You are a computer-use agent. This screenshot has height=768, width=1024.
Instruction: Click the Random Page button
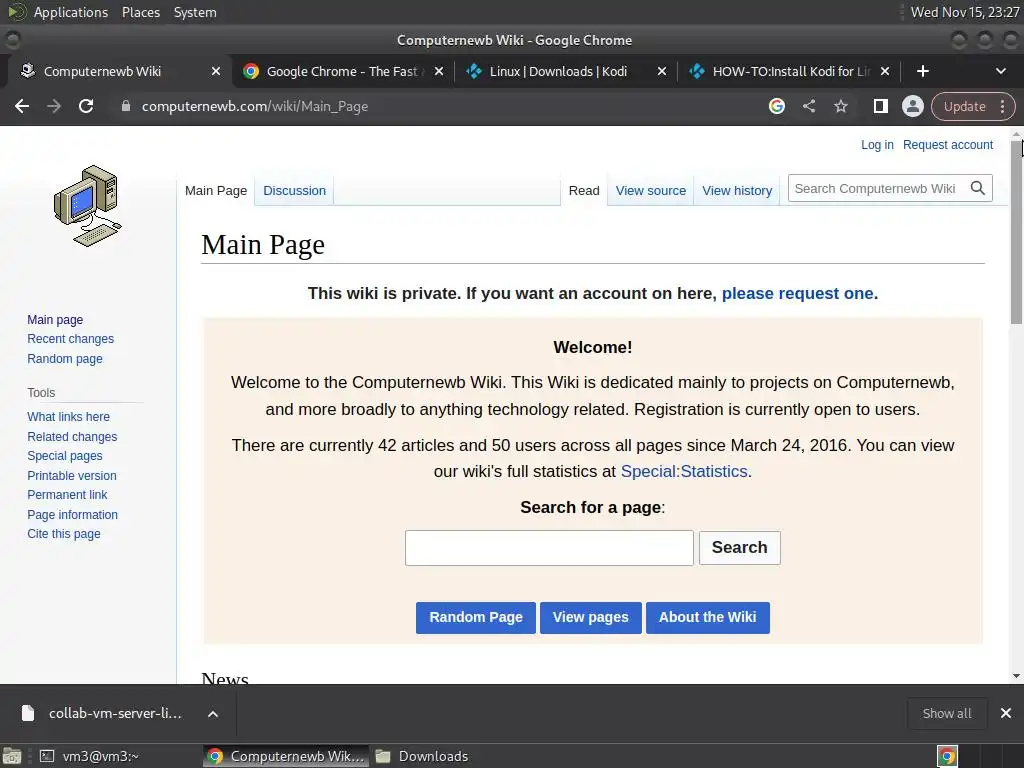pos(475,617)
